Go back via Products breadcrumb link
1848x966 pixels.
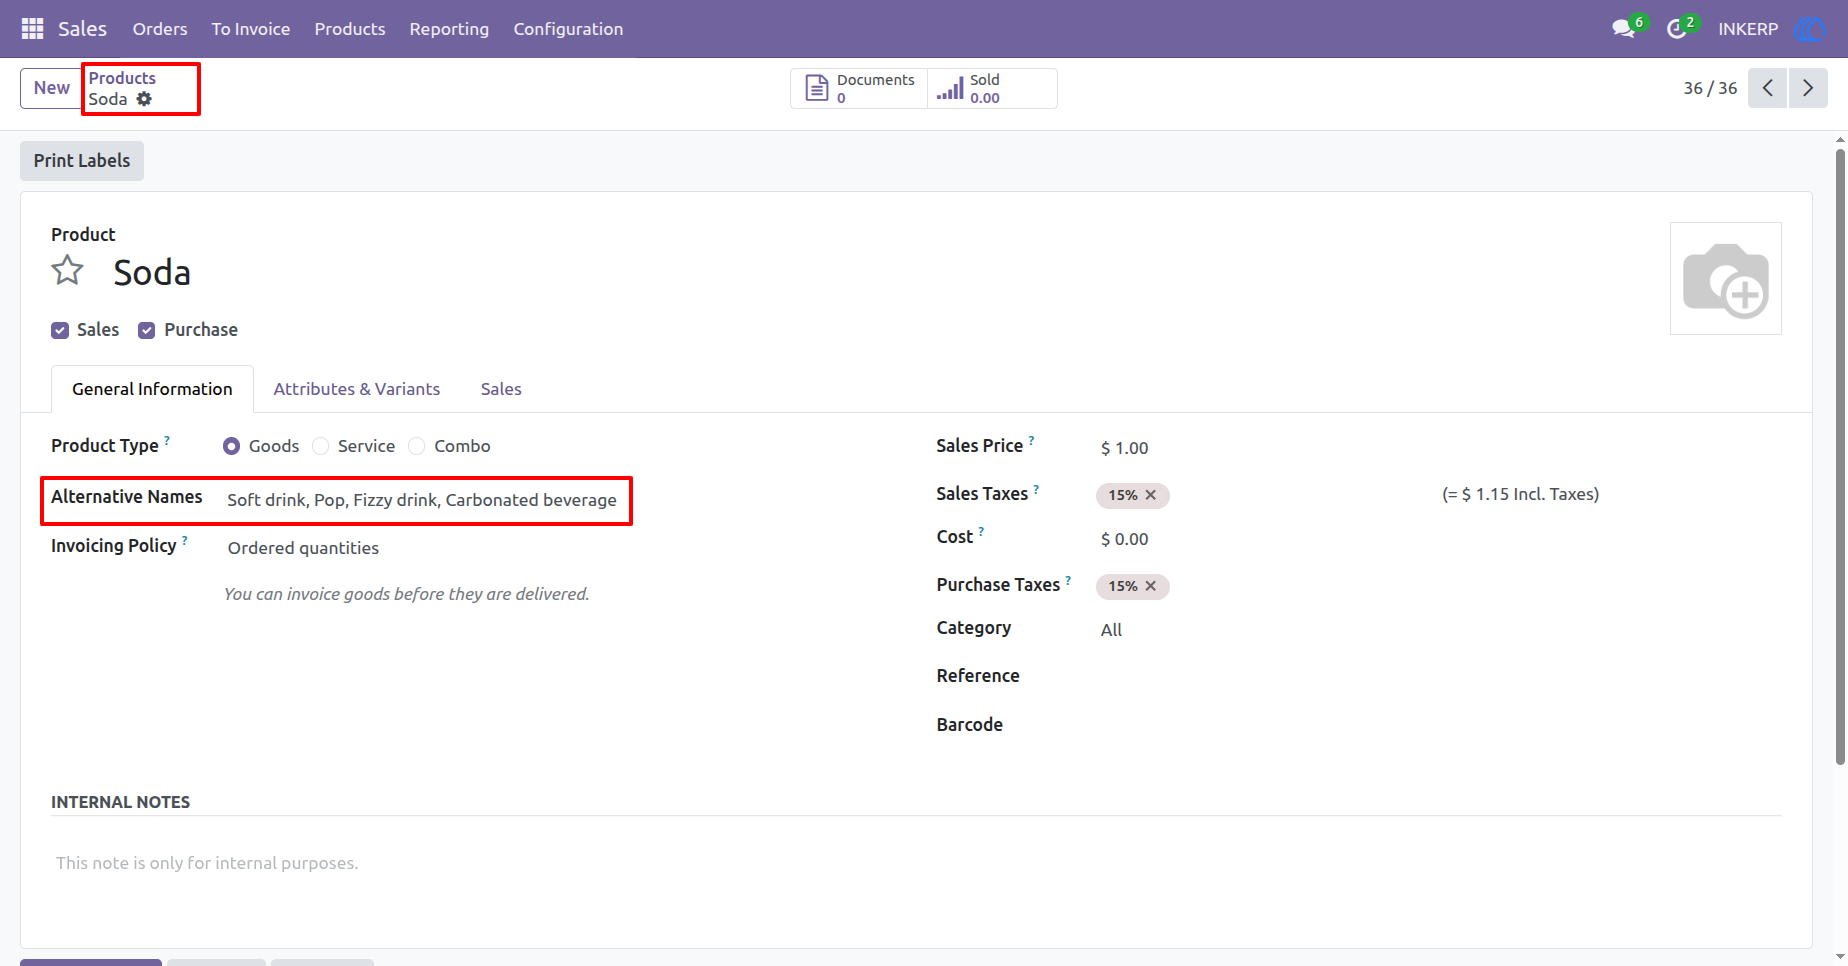click(122, 78)
